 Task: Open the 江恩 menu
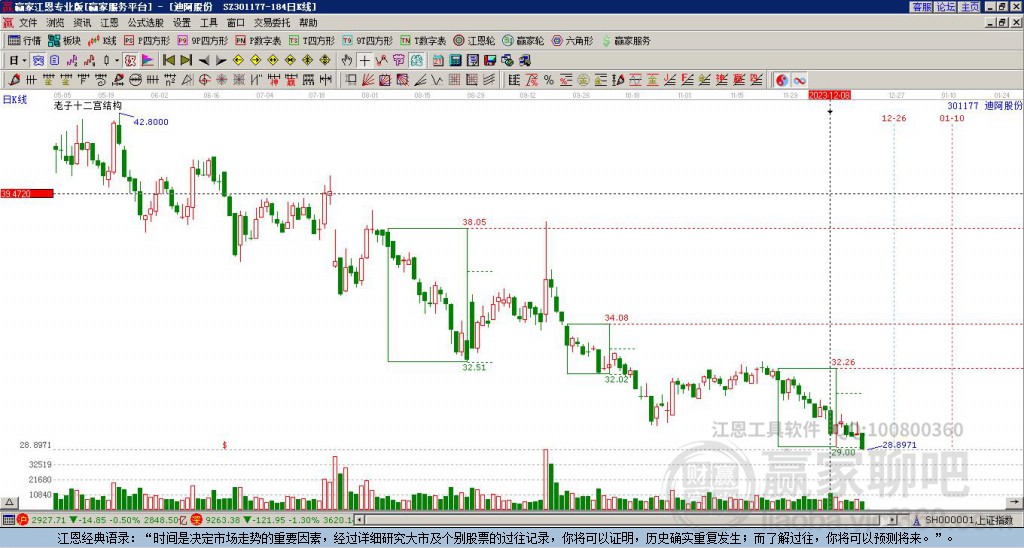[109, 23]
